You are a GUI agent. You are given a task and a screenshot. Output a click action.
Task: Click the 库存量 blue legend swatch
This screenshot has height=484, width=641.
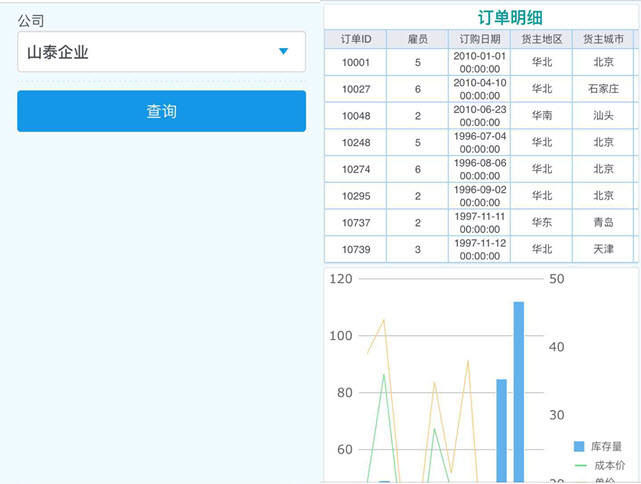point(579,446)
